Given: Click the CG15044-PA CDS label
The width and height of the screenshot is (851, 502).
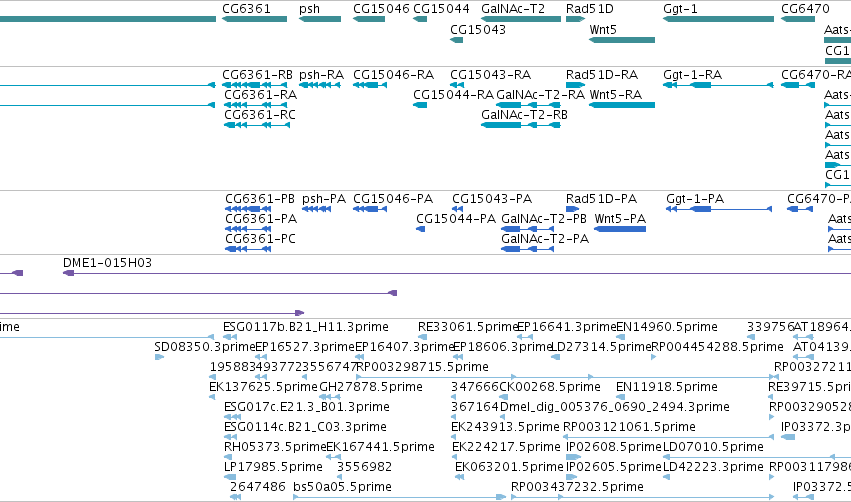Looking at the screenshot, I should click(x=456, y=219).
